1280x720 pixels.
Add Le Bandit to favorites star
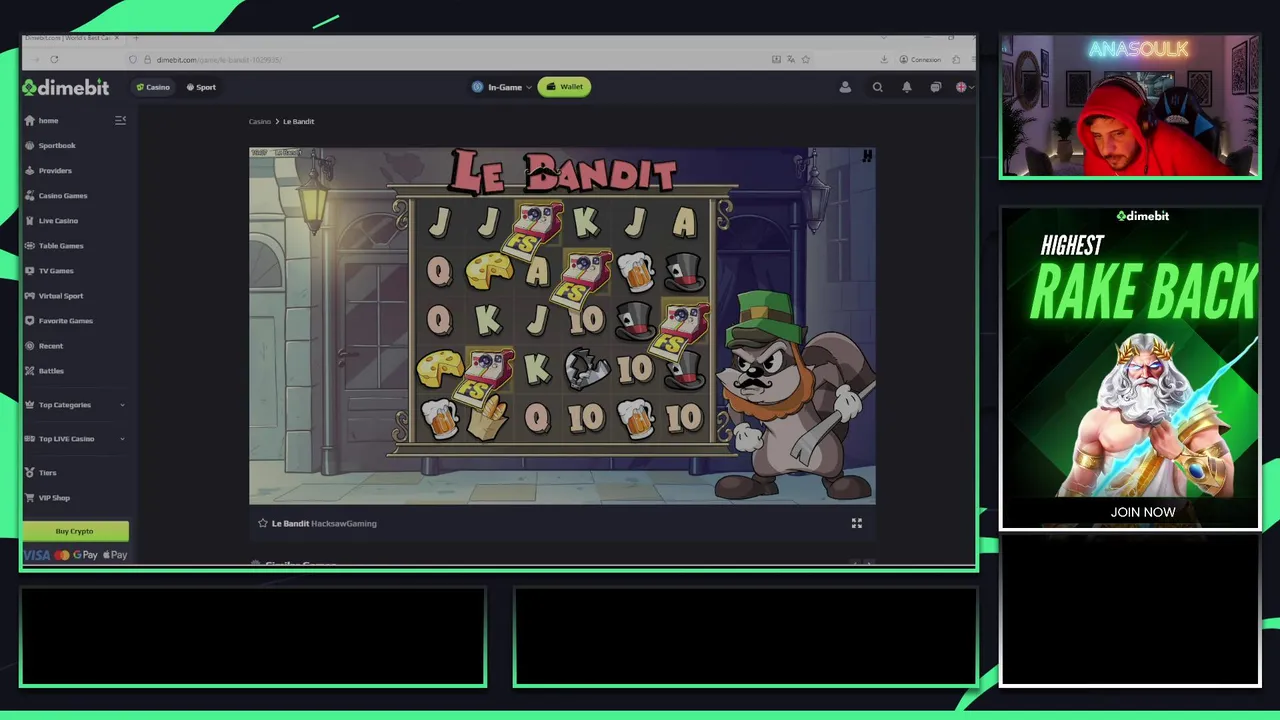point(263,523)
